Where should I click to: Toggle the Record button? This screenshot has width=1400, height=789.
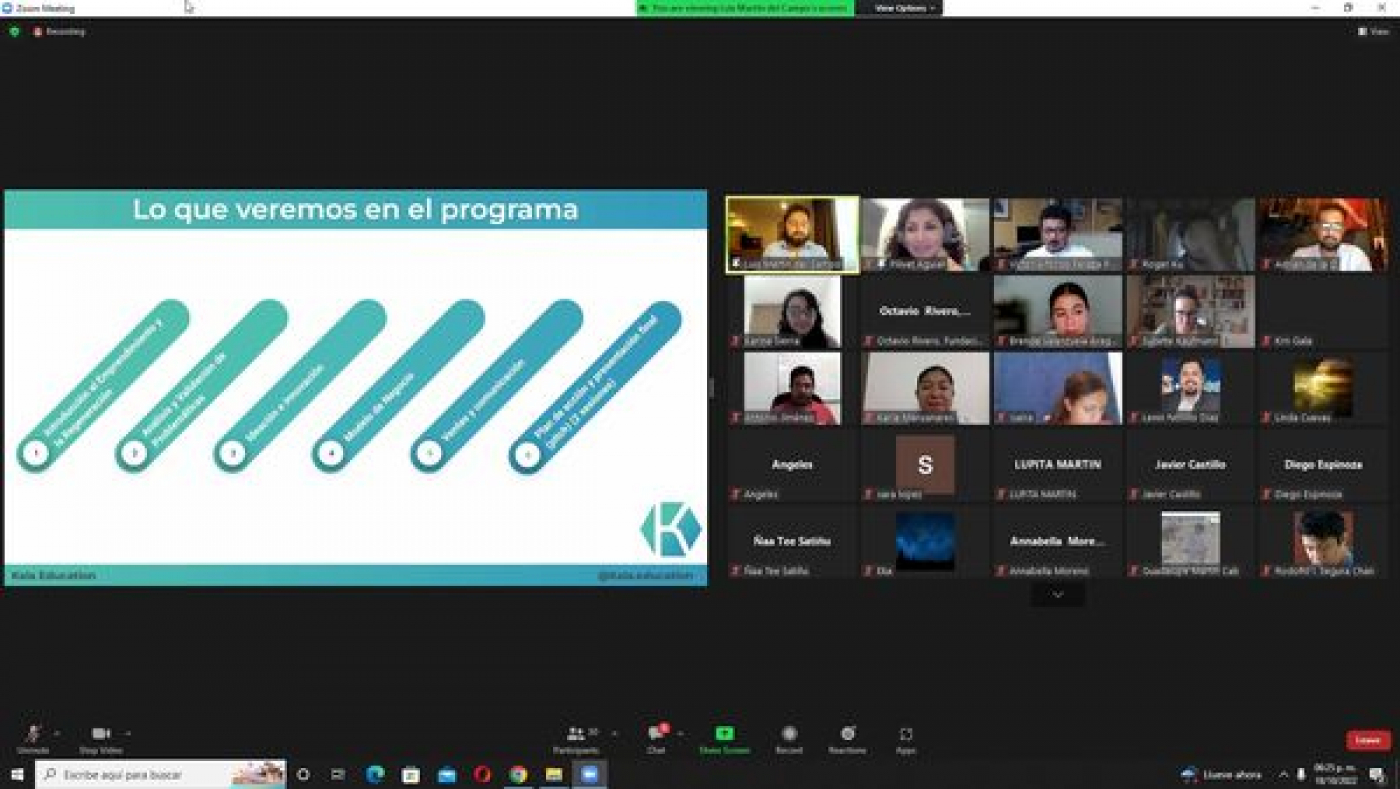(789, 738)
